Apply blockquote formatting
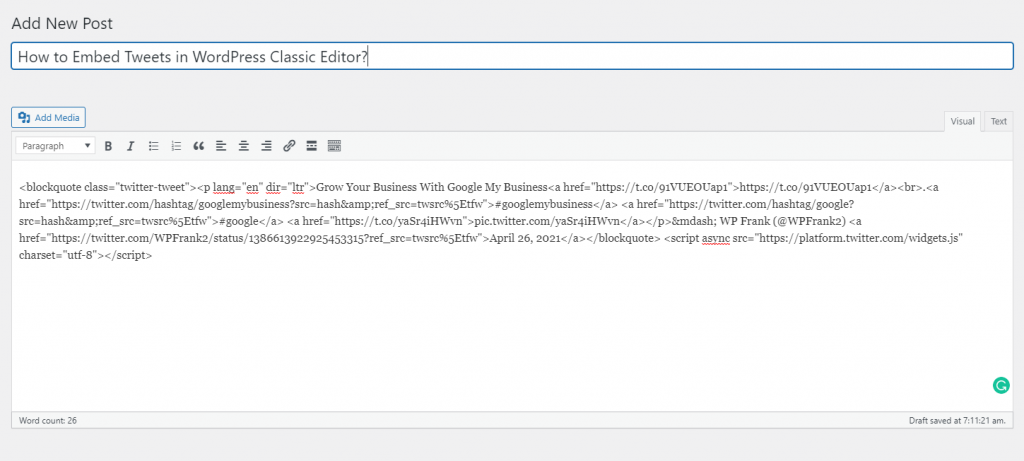1024x461 pixels. coord(199,146)
